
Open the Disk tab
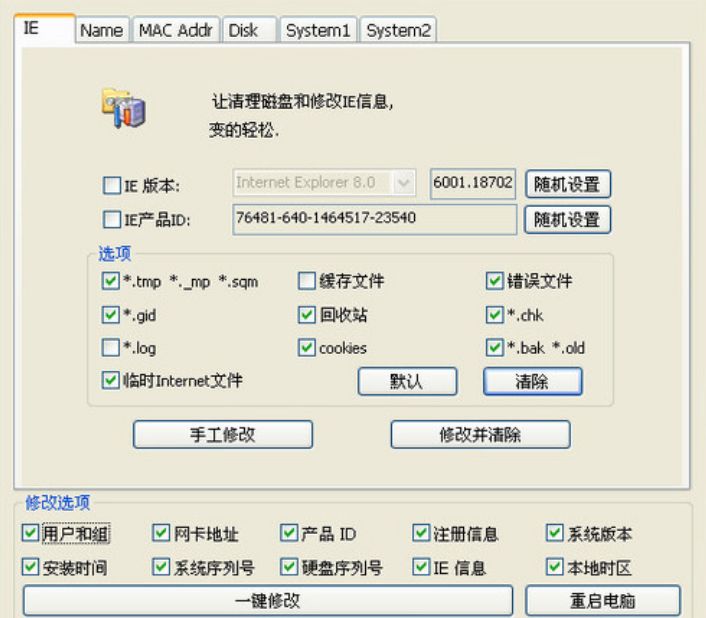tap(243, 30)
